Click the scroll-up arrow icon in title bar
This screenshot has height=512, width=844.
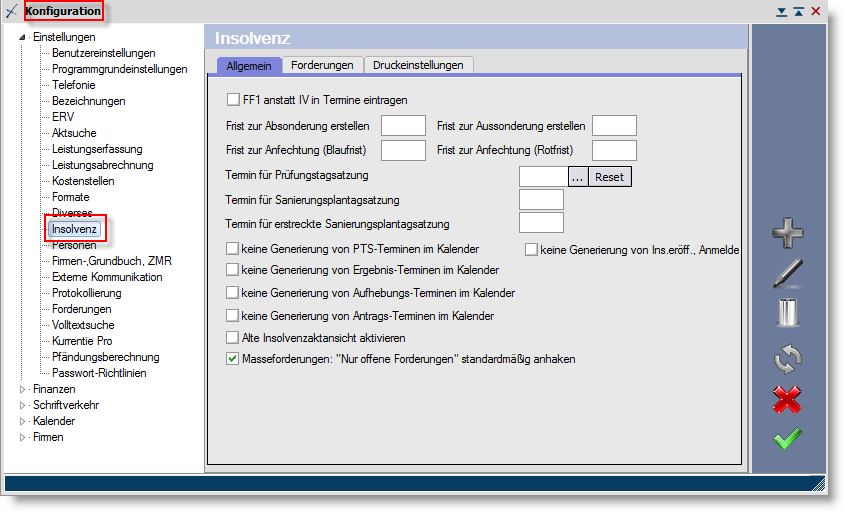pyautogui.click(x=799, y=12)
